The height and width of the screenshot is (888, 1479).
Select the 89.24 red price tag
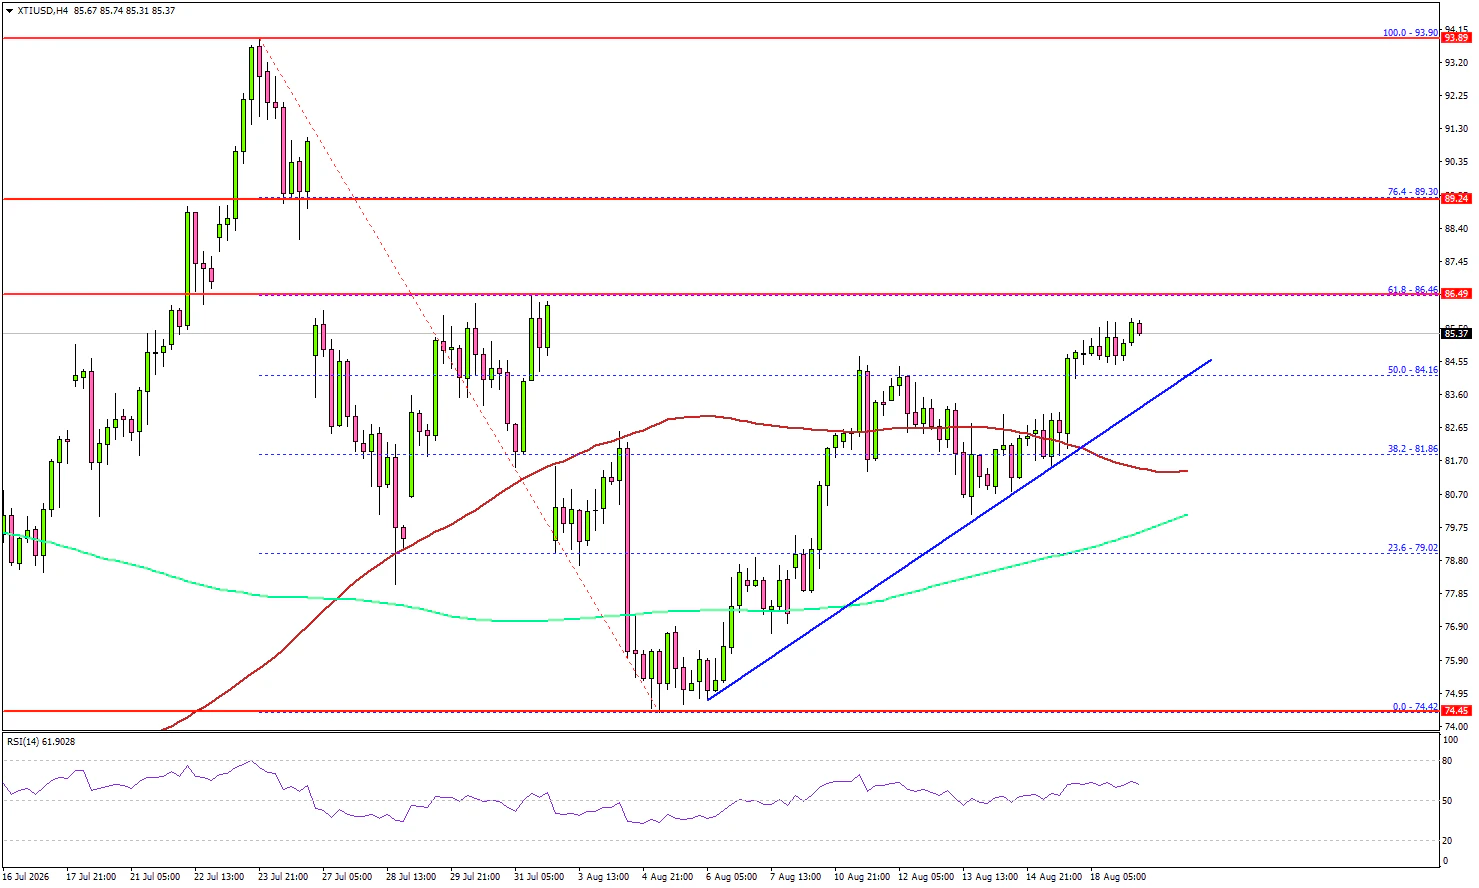tap(1456, 198)
